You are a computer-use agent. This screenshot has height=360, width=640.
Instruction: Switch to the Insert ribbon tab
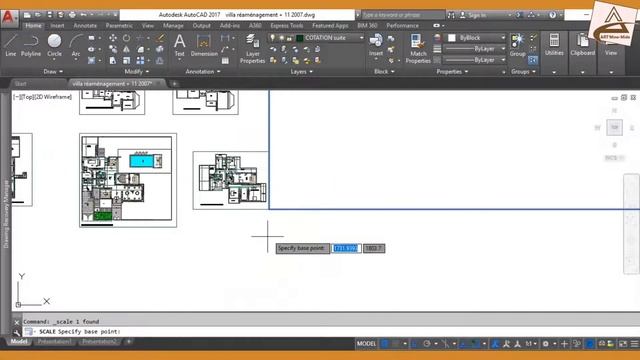pos(57,26)
